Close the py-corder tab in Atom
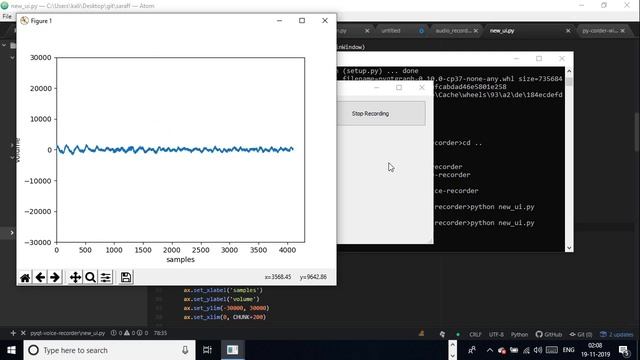Viewport: 640px width, 360px height. tap(622, 31)
